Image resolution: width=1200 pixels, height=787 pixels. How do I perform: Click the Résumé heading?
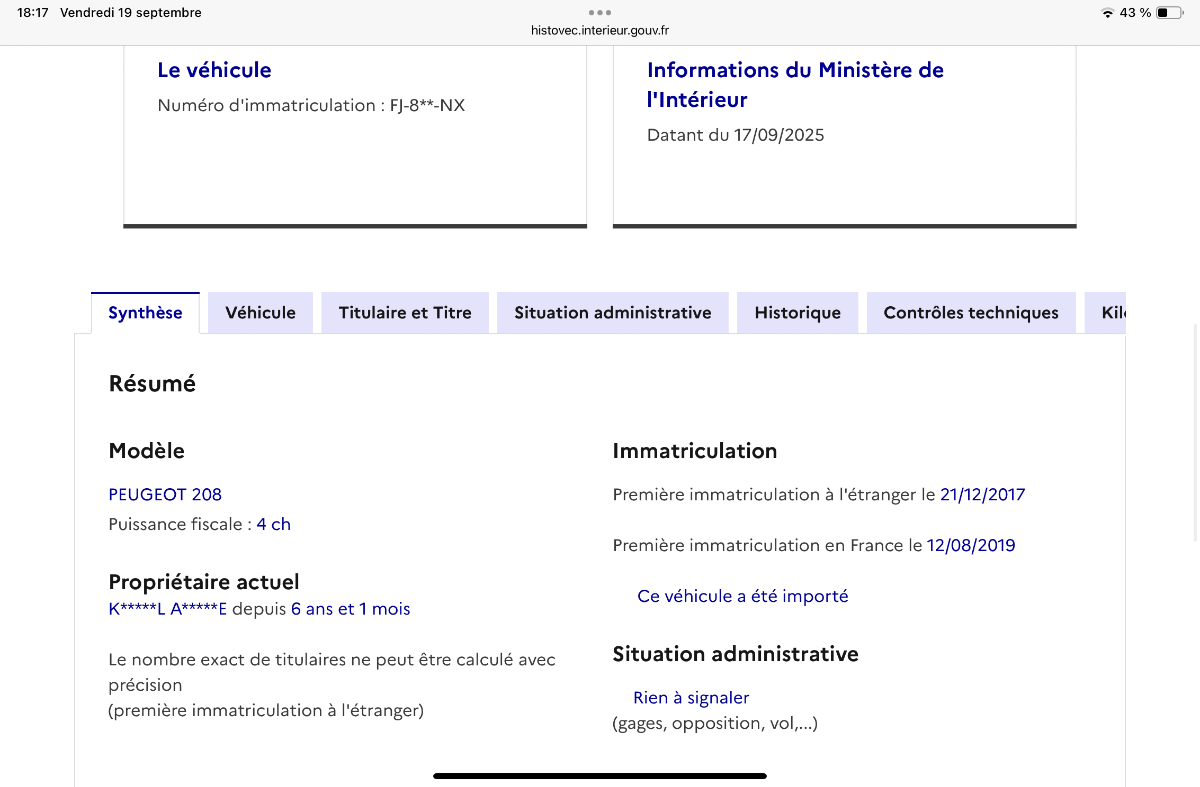click(152, 383)
